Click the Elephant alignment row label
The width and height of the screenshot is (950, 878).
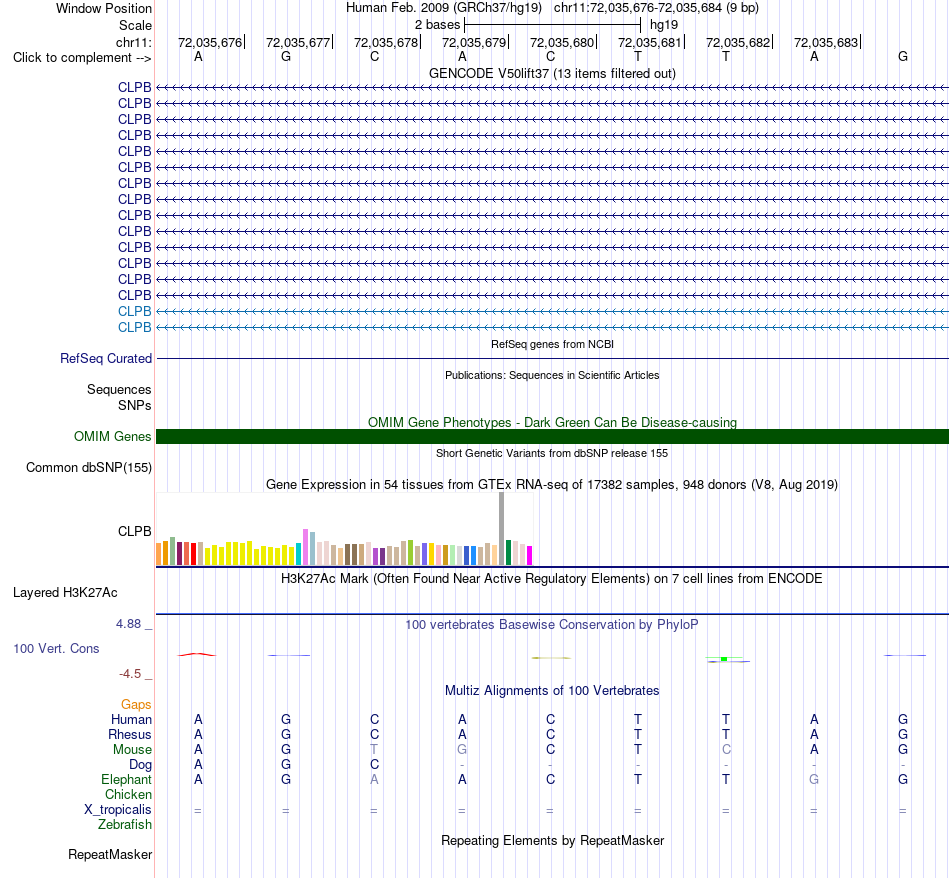point(126,779)
